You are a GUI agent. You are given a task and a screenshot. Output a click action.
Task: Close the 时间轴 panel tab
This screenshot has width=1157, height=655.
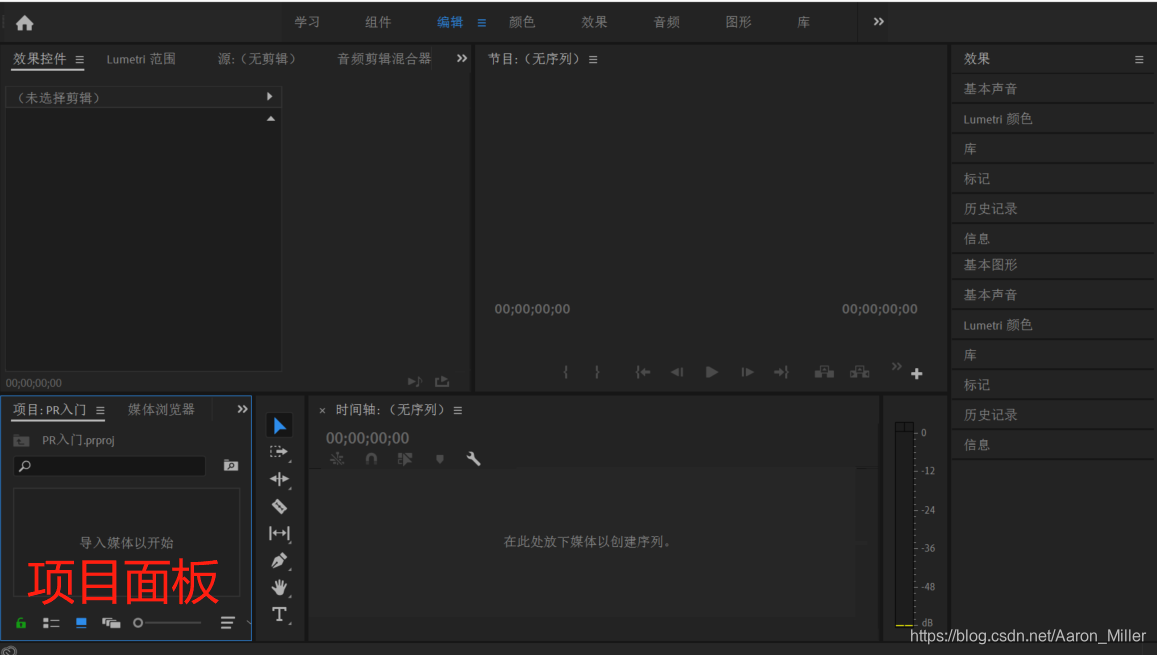[x=322, y=411]
